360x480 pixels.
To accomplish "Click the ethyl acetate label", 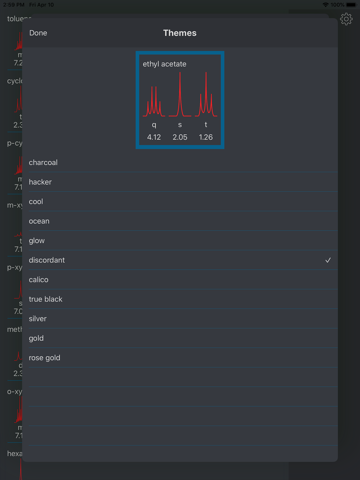I will [x=164, y=64].
